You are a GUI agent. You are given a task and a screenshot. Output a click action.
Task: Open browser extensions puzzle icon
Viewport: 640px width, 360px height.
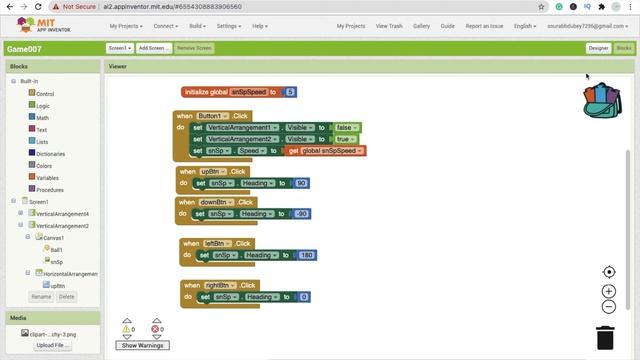click(x=601, y=7)
